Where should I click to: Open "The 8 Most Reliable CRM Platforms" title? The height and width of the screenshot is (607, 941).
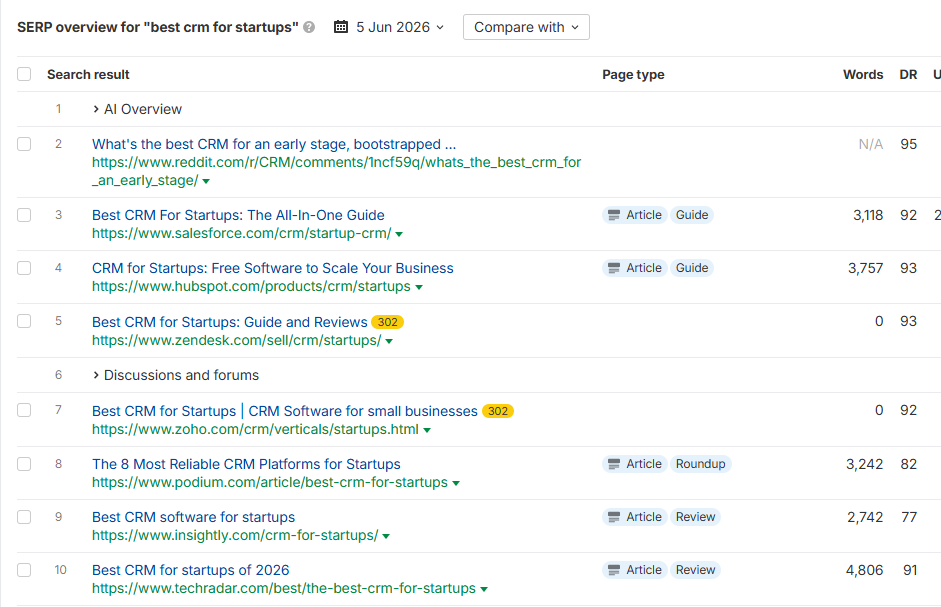point(246,464)
